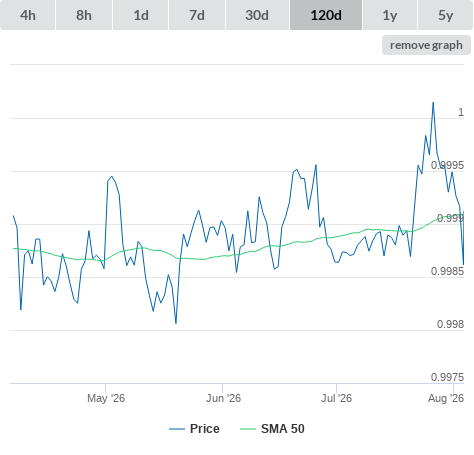
Task: Select the 7d time range tab
Action: point(197,15)
